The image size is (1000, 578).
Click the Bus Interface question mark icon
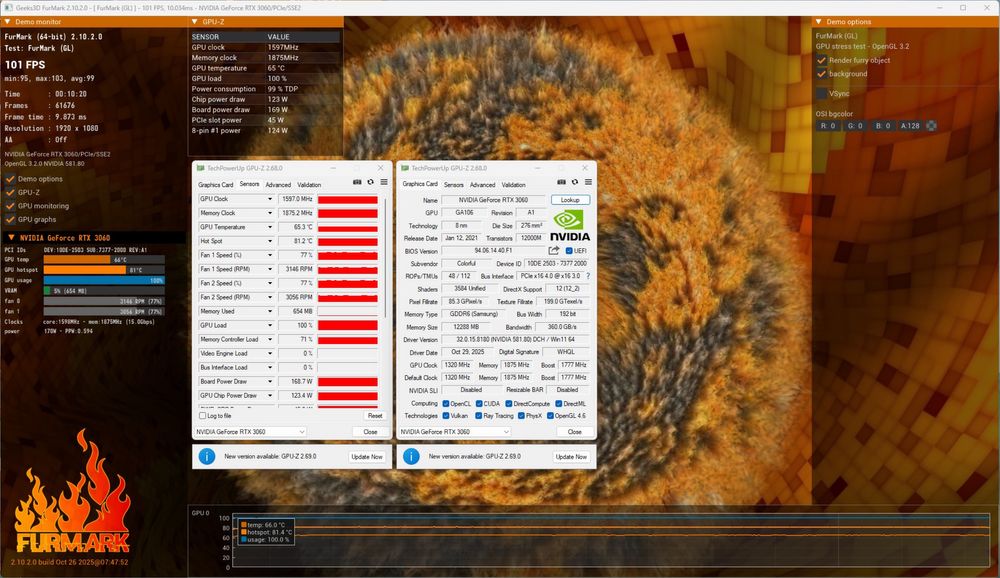(x=588, y=276)
